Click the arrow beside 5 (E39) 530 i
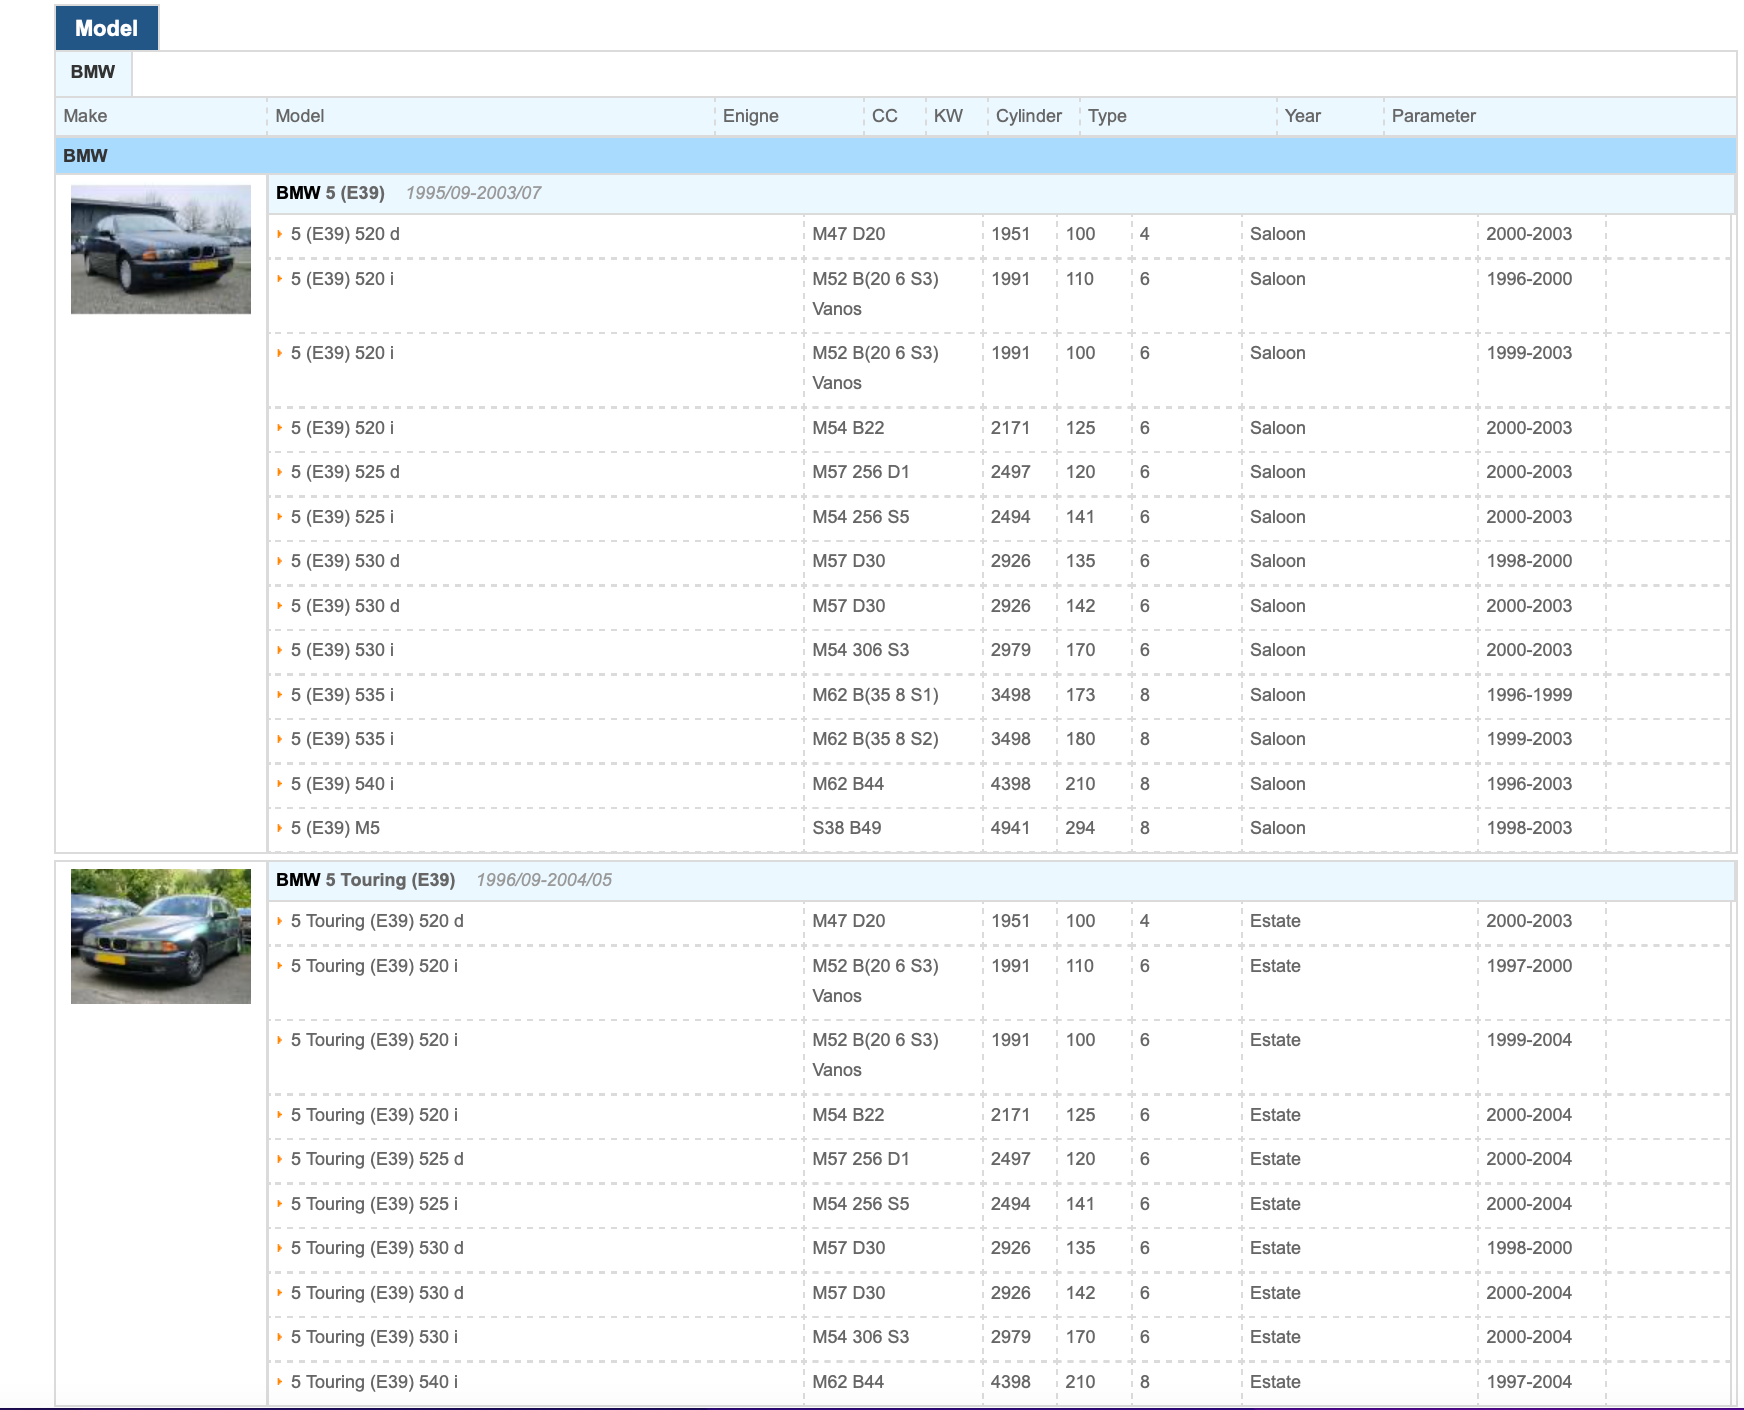This screenshot has height=1410, width=1744. click(280, 650)
